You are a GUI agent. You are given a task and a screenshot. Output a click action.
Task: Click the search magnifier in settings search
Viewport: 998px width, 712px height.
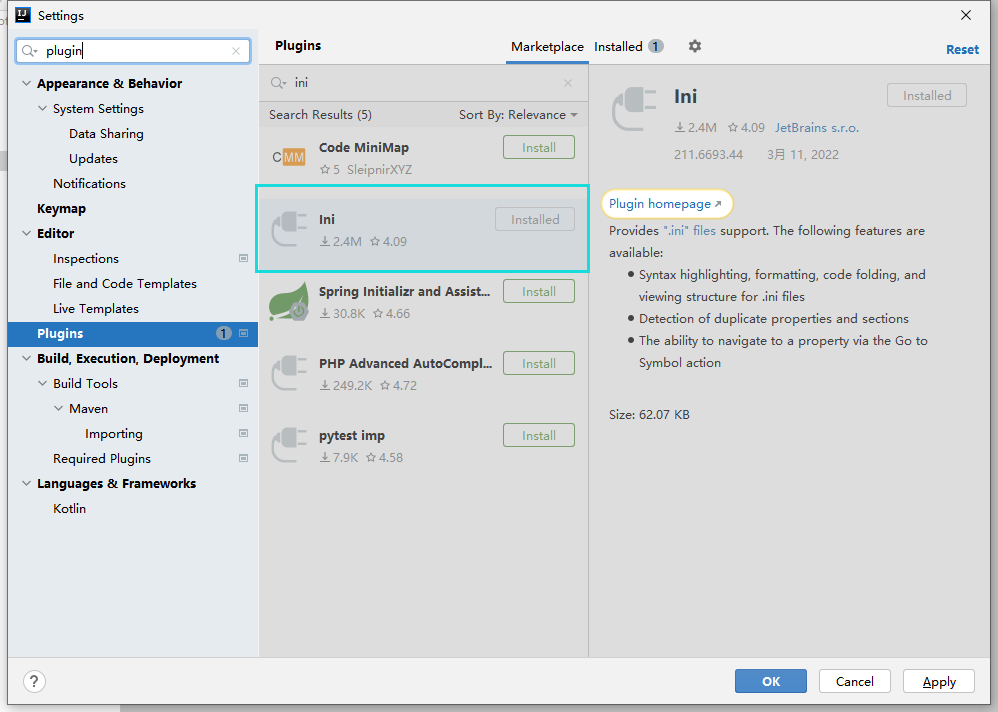coord(29,51)
